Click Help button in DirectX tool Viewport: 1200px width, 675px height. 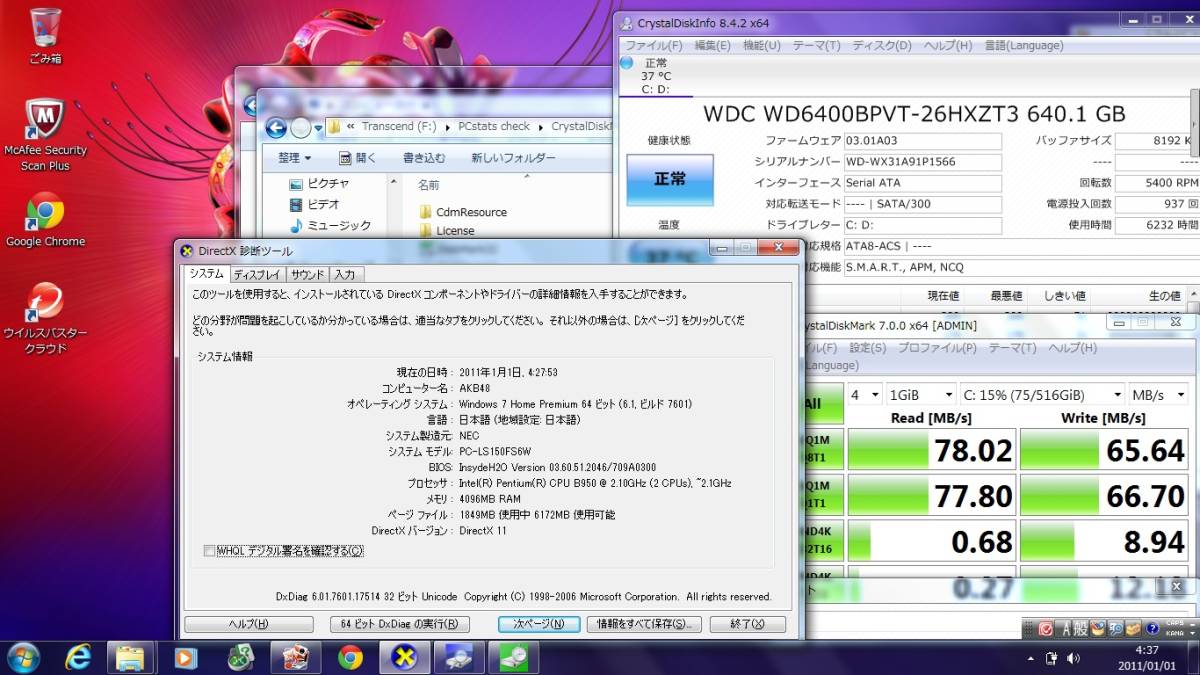248,624
